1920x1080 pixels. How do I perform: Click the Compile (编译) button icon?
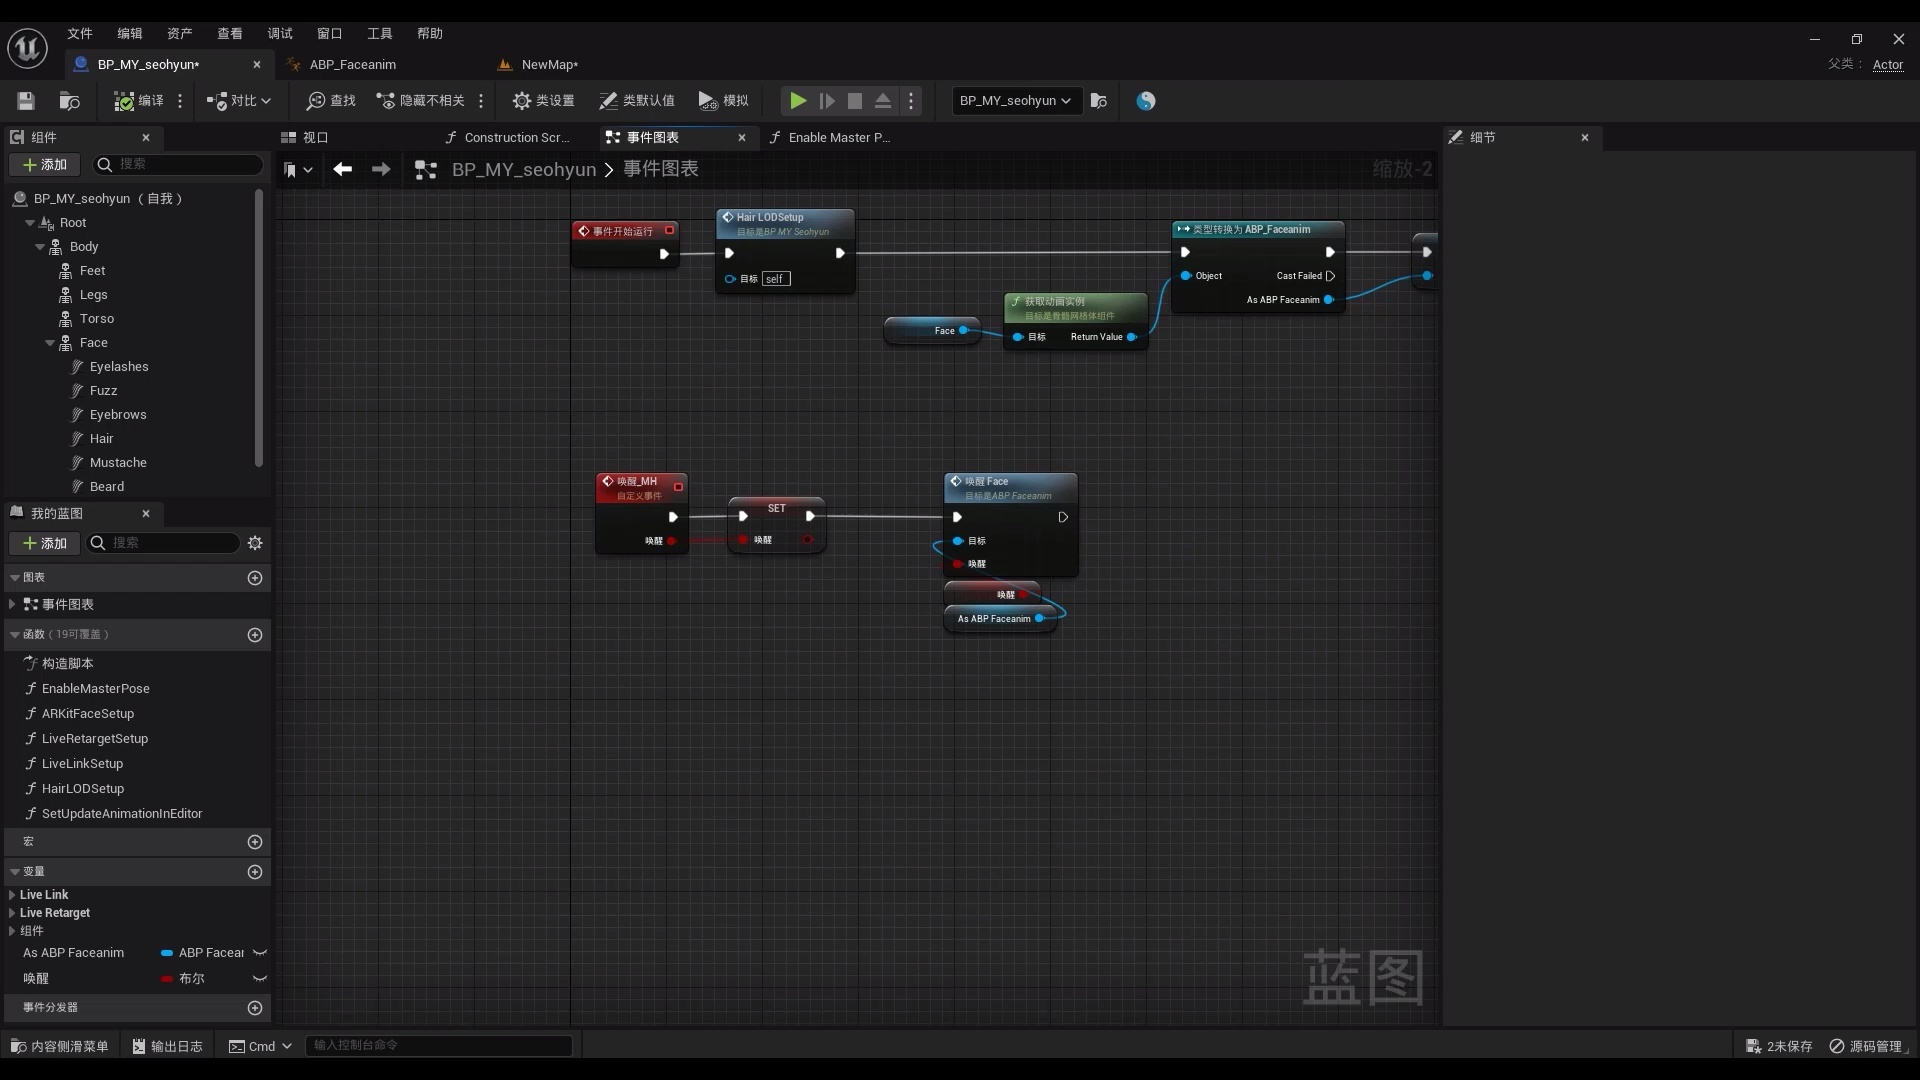[124, 101]
